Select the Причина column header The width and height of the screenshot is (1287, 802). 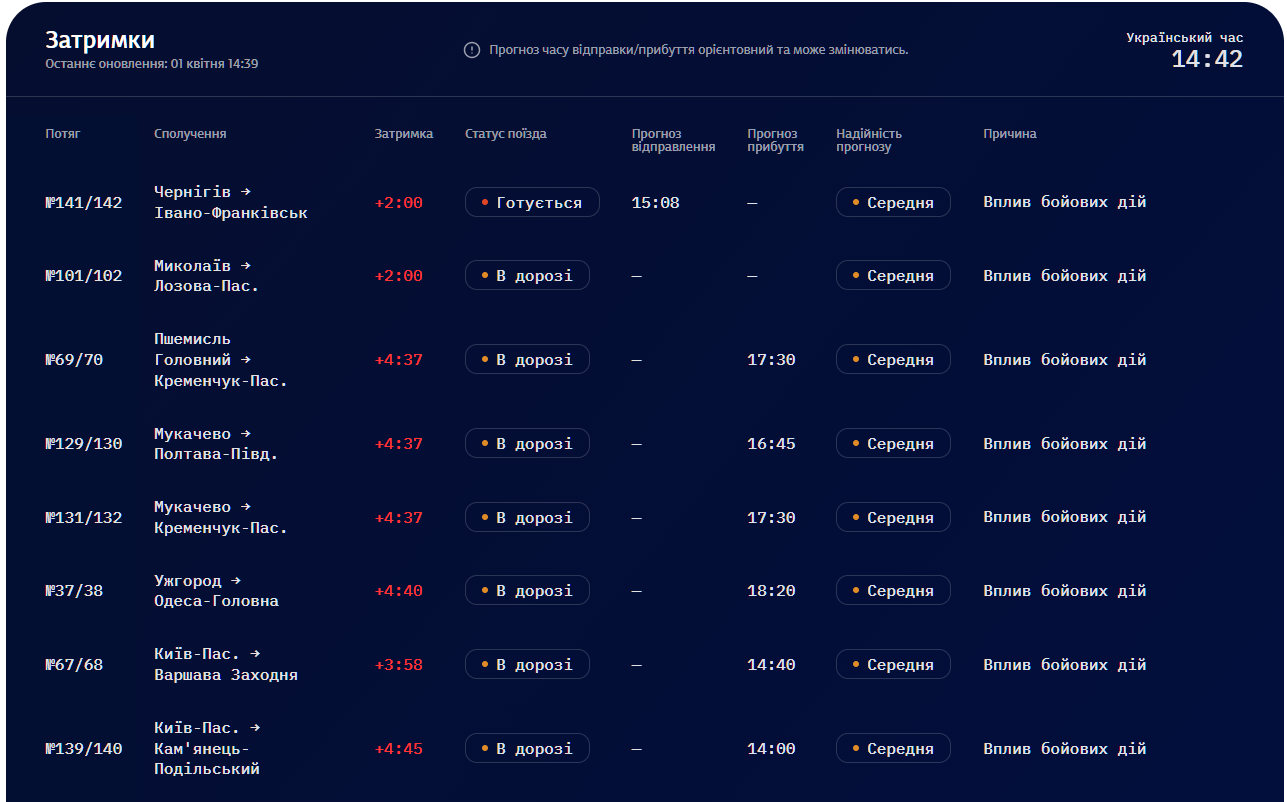(1010, 134)
